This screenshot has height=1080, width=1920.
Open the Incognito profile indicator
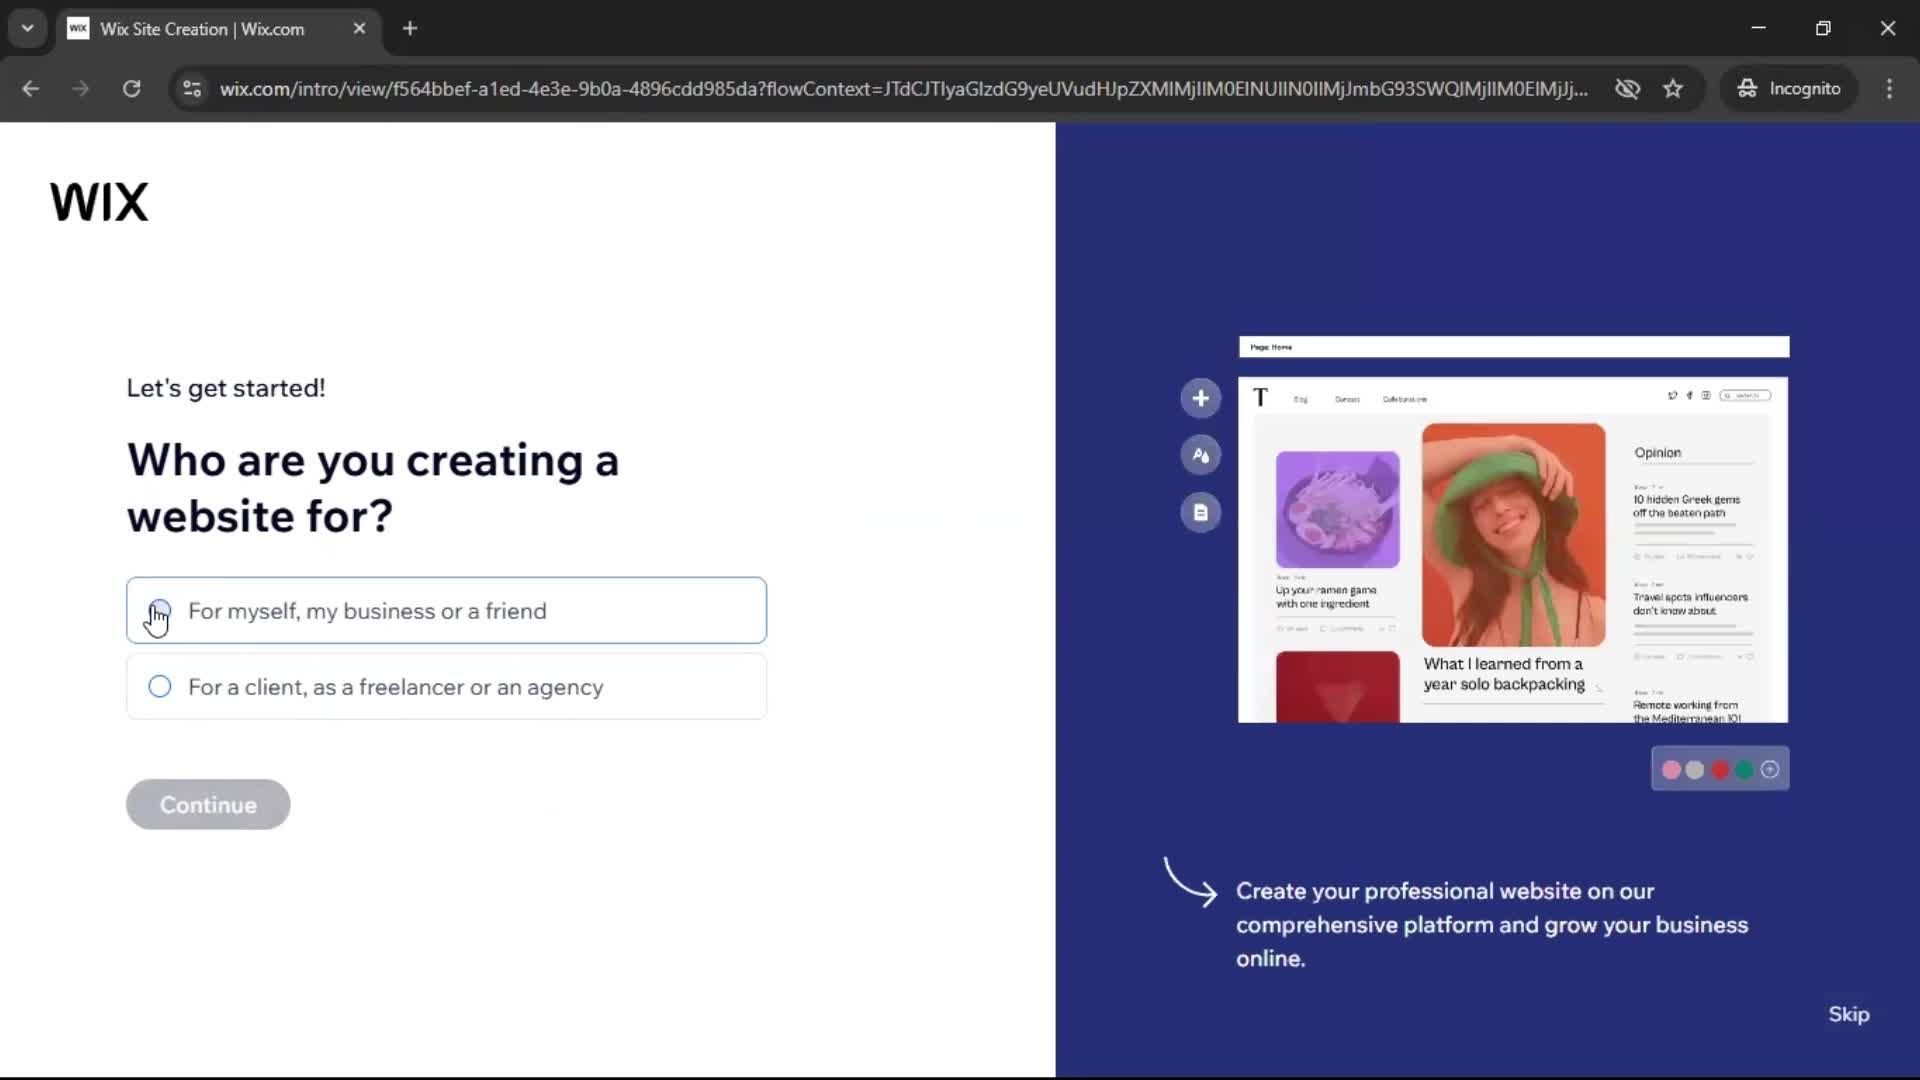1788,89
